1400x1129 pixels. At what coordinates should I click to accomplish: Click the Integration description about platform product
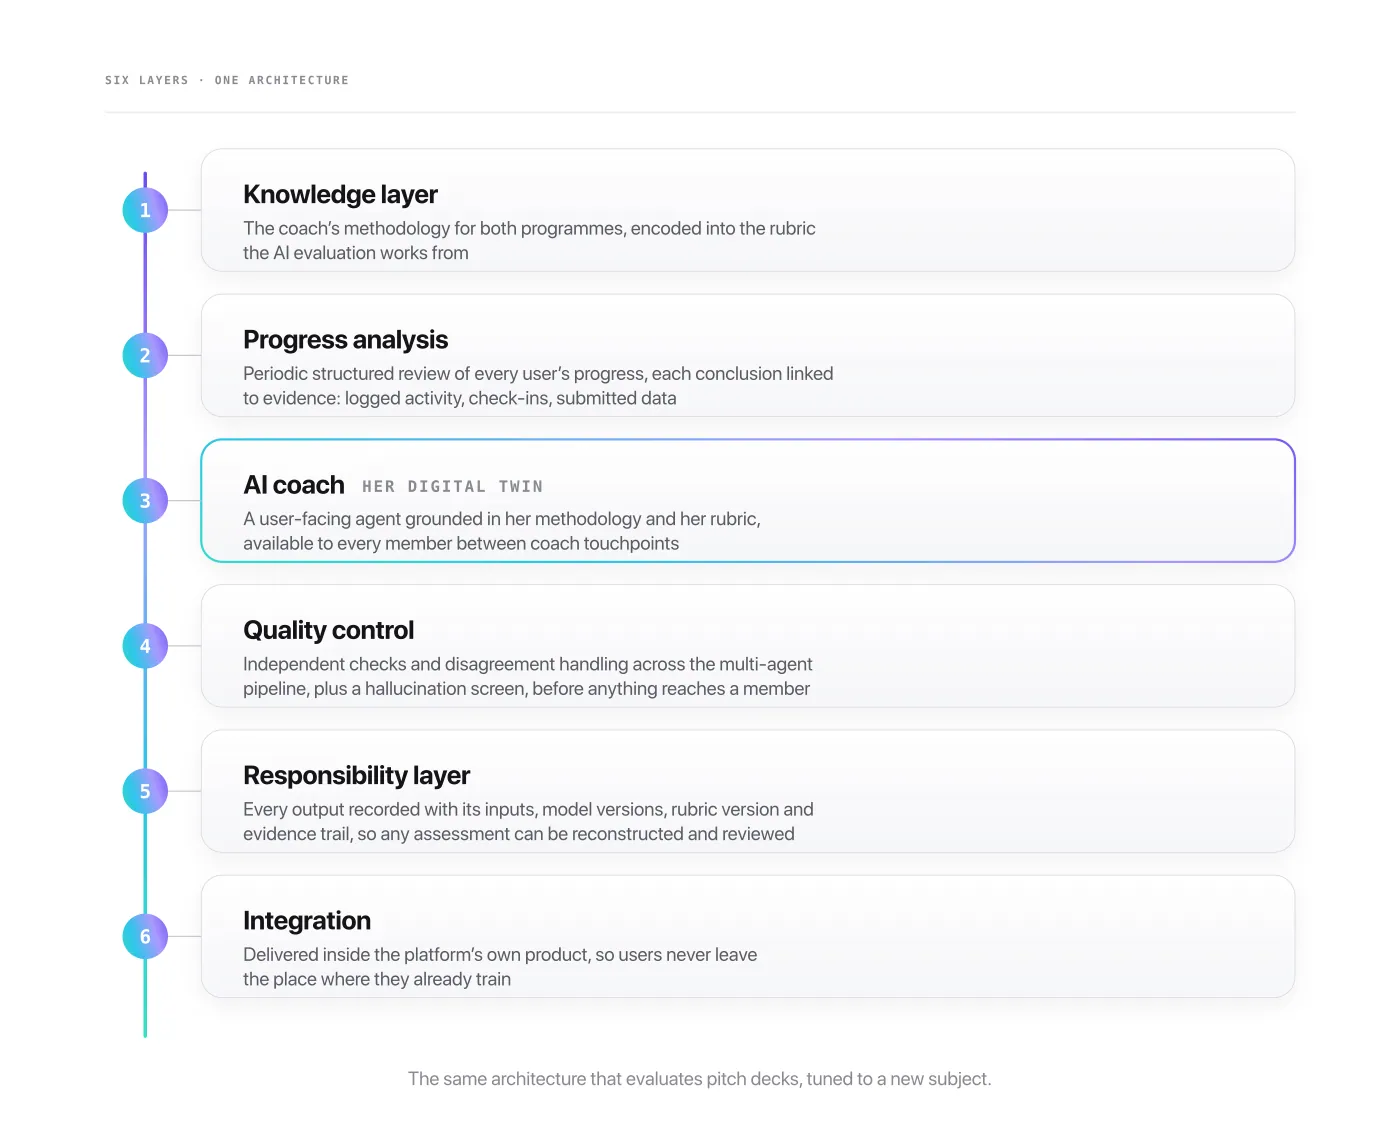(500, 967)
